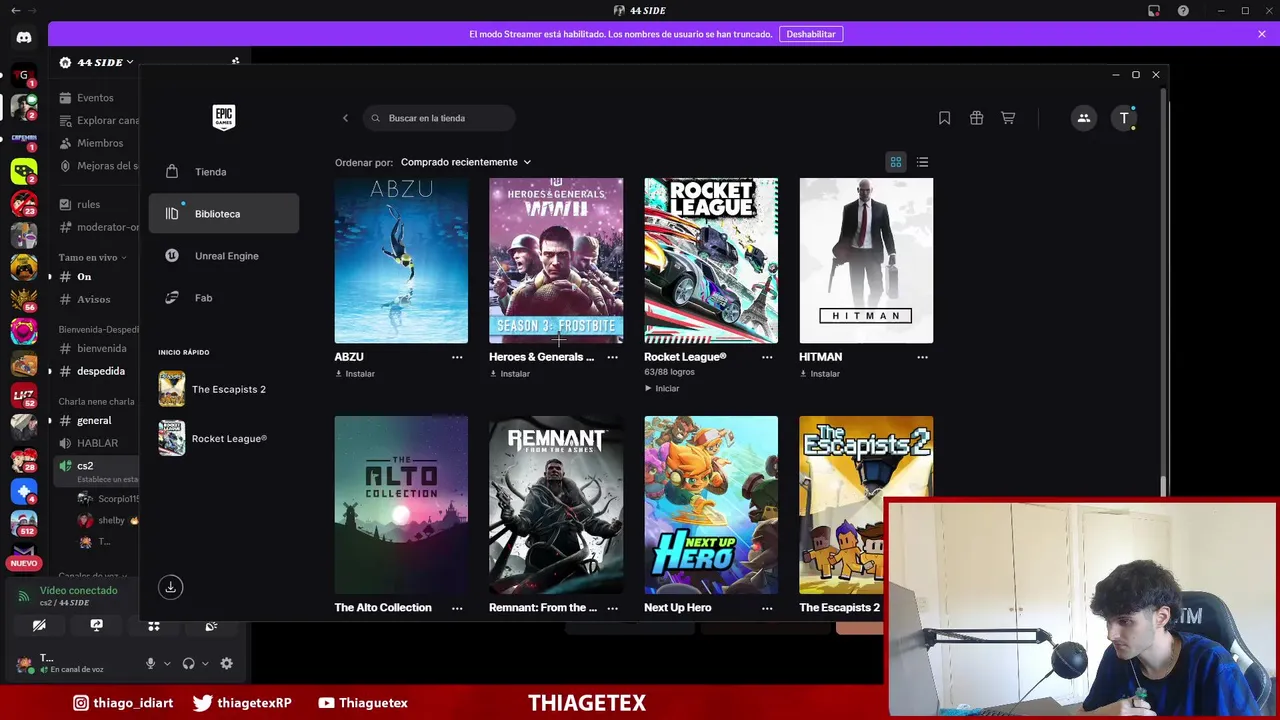Click Instalar under HITMAN
1280x720 pixels.
(820, 374)
